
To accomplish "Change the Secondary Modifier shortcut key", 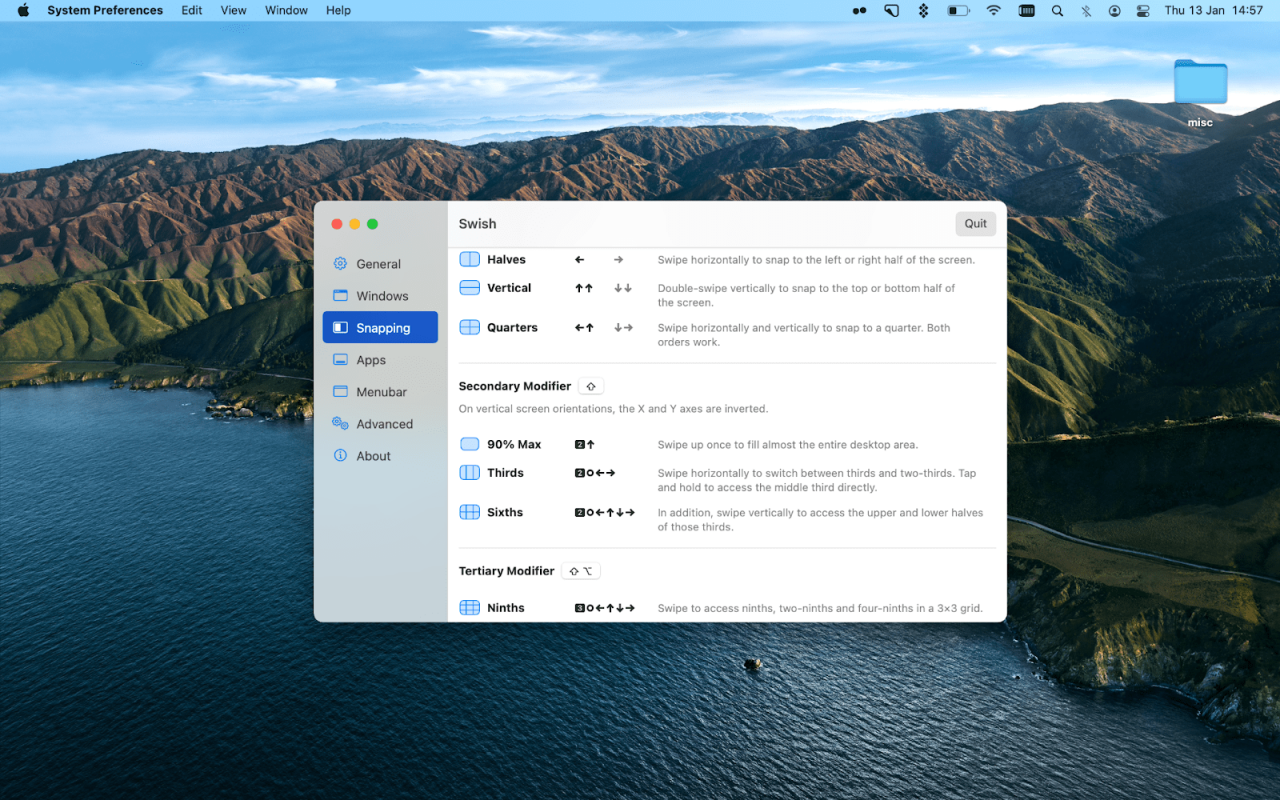I will pyautogui.click(x=591, y=386).
